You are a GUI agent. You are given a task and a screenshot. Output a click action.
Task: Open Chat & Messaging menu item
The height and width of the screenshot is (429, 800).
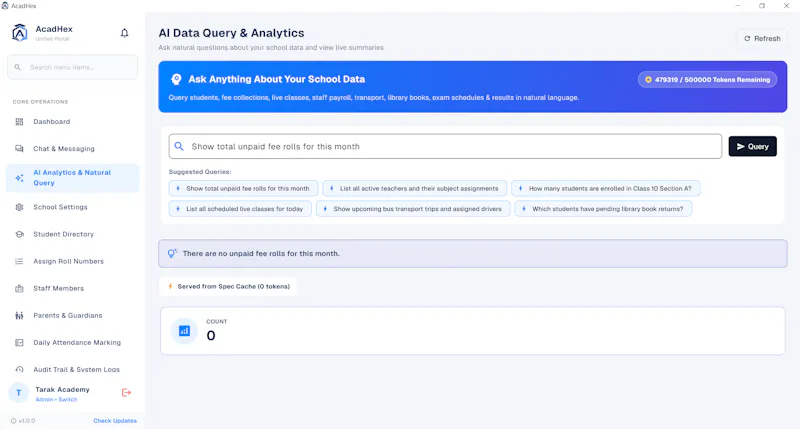(72, 149)
